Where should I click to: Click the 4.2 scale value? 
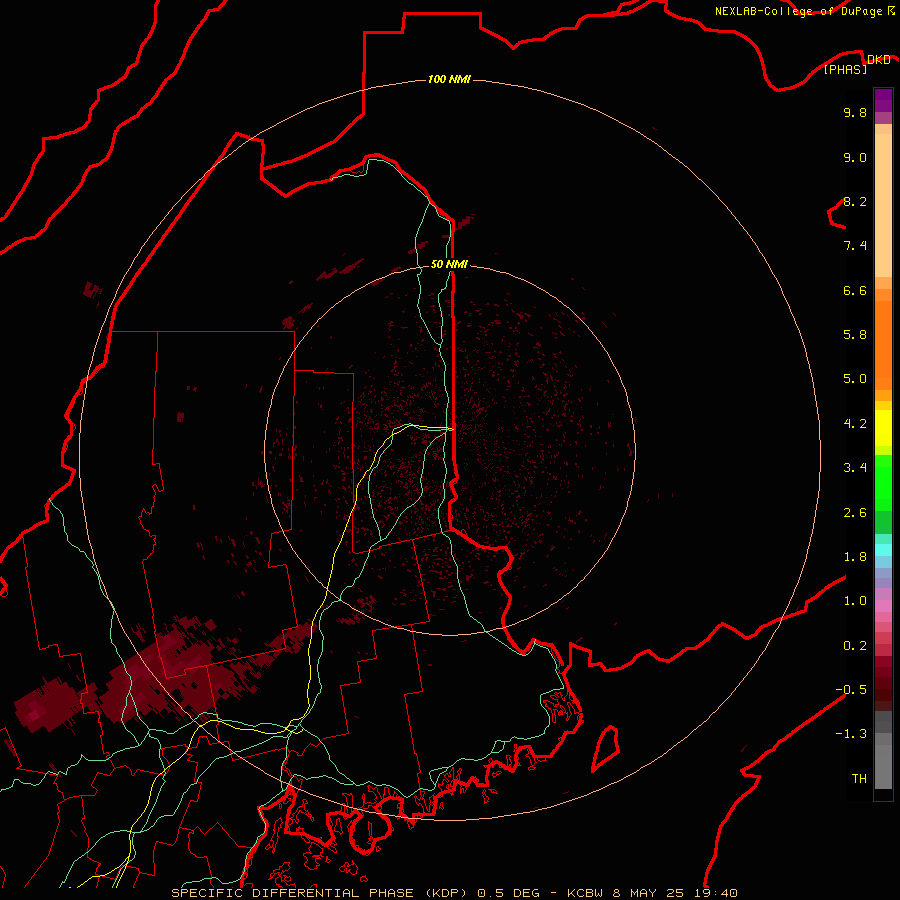(x=855, y=424)
